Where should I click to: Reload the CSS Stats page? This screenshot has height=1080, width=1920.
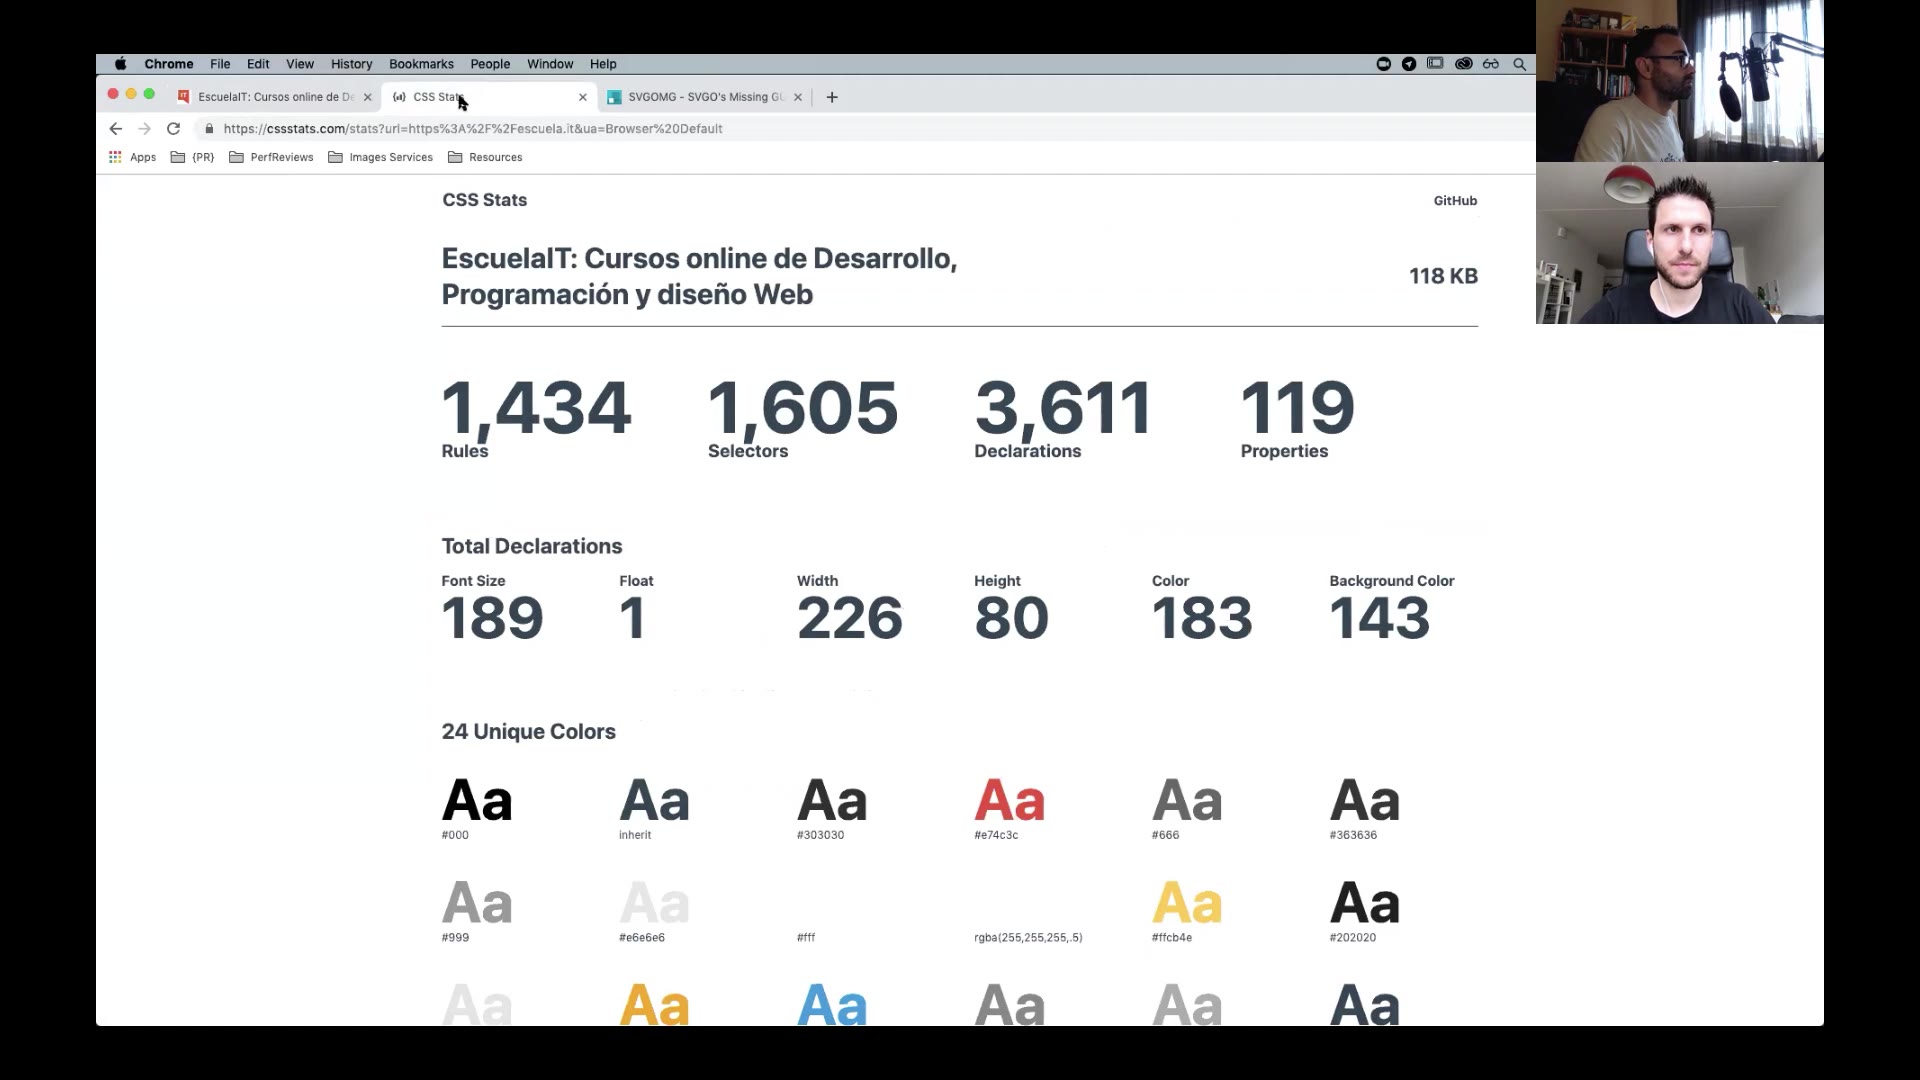click(x=173, y=129)
